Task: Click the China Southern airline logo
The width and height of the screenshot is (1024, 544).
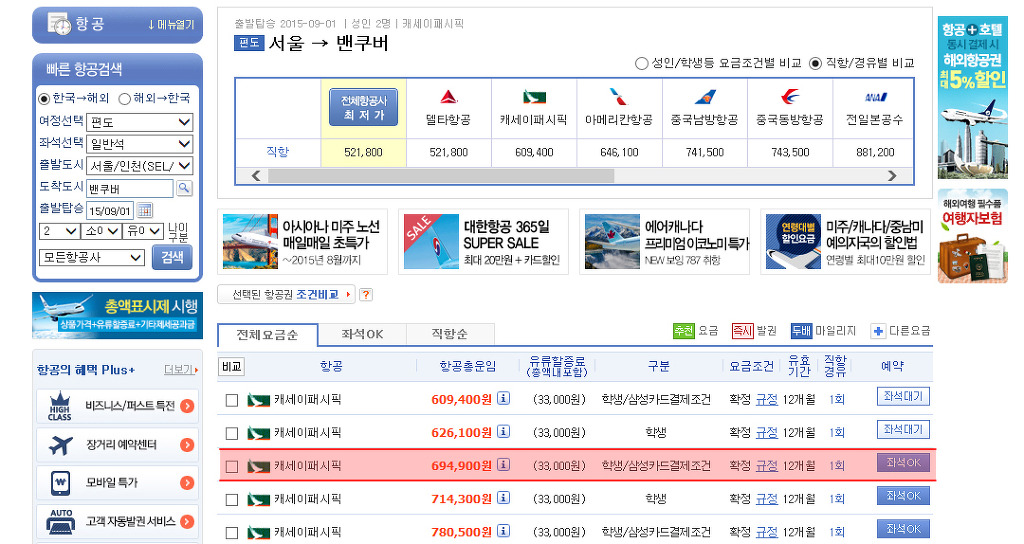Action: coord(705,97)
